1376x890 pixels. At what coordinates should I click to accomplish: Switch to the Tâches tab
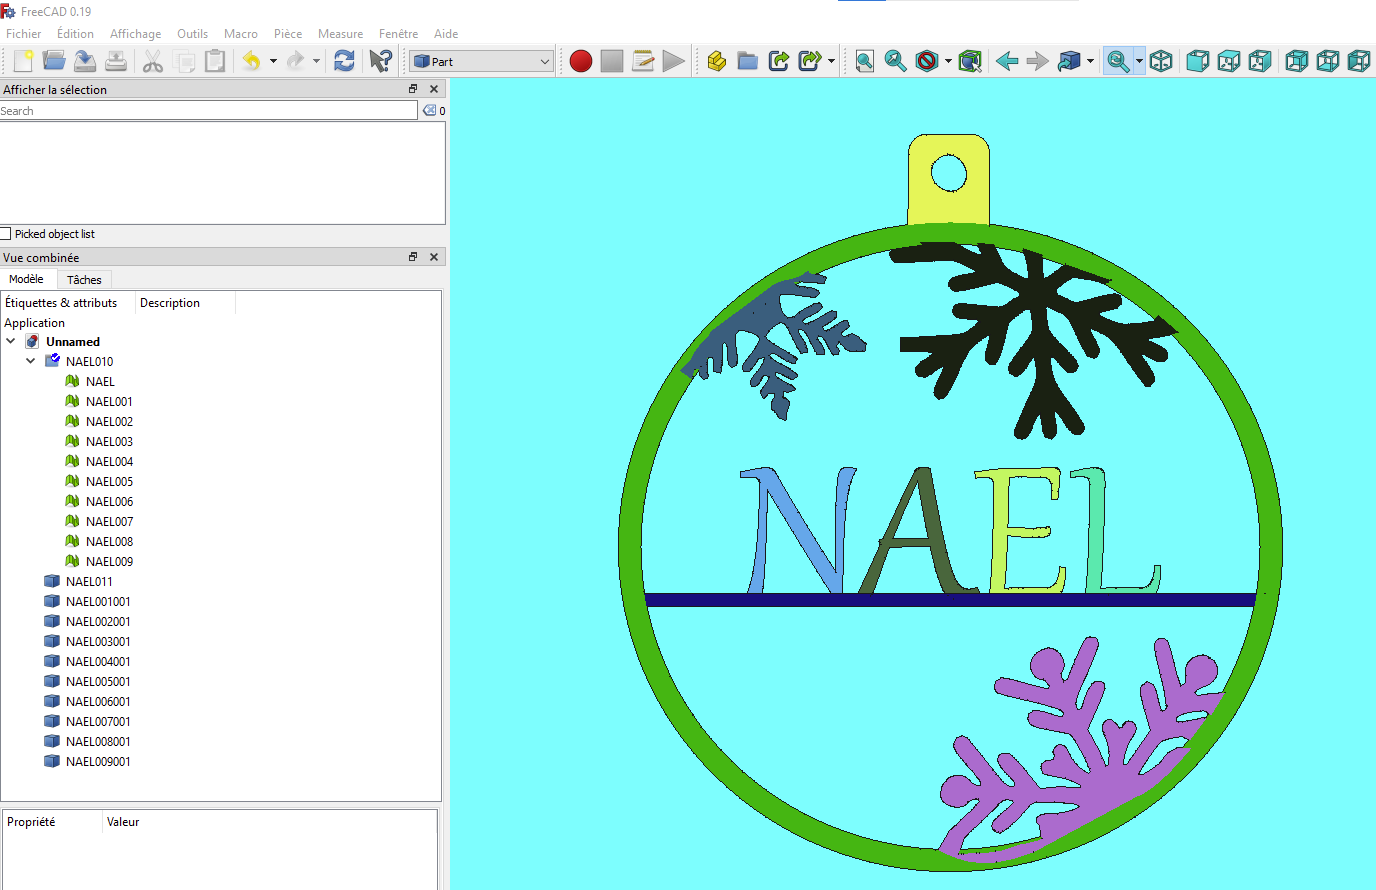click(x=84, y=280)
